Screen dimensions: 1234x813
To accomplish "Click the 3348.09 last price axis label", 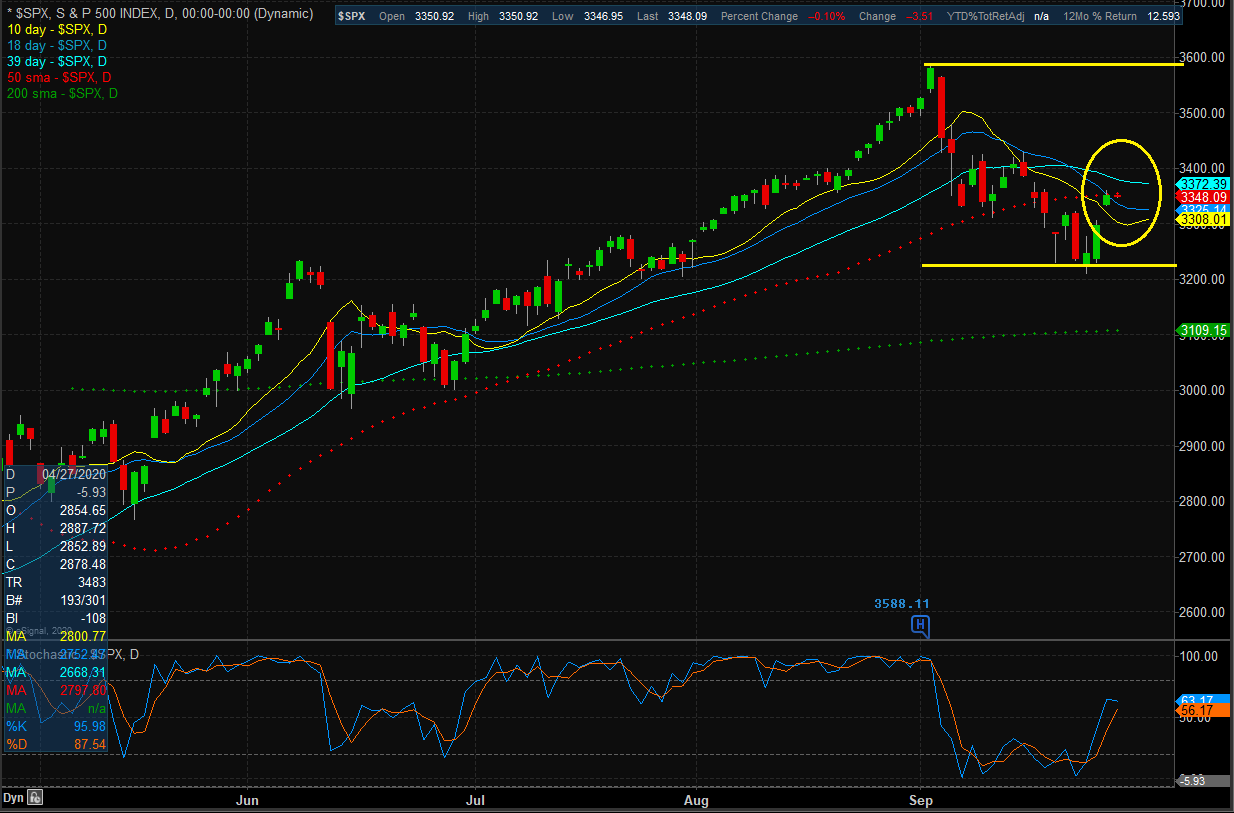I will [1203, 197].
